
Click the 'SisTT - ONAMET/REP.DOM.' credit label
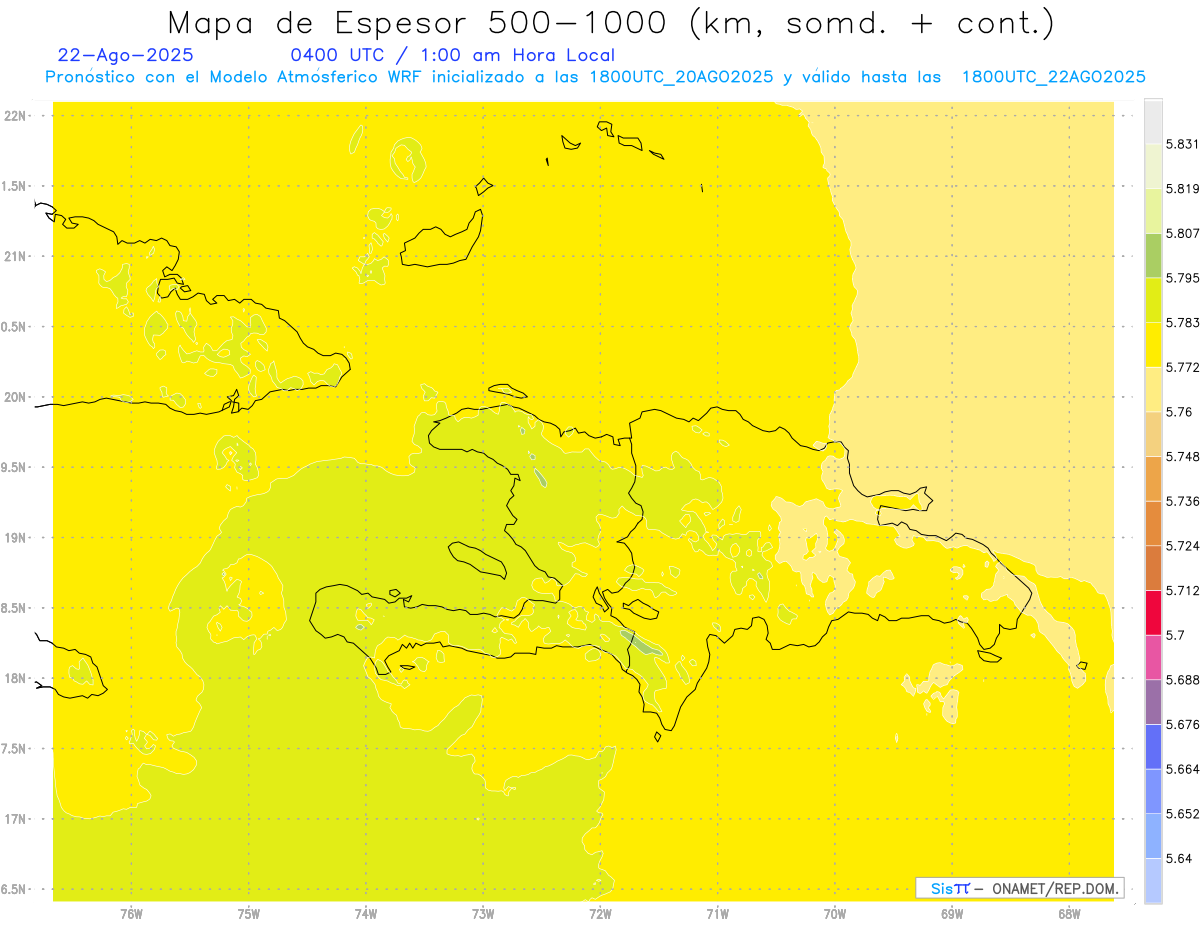(1020, 888)
